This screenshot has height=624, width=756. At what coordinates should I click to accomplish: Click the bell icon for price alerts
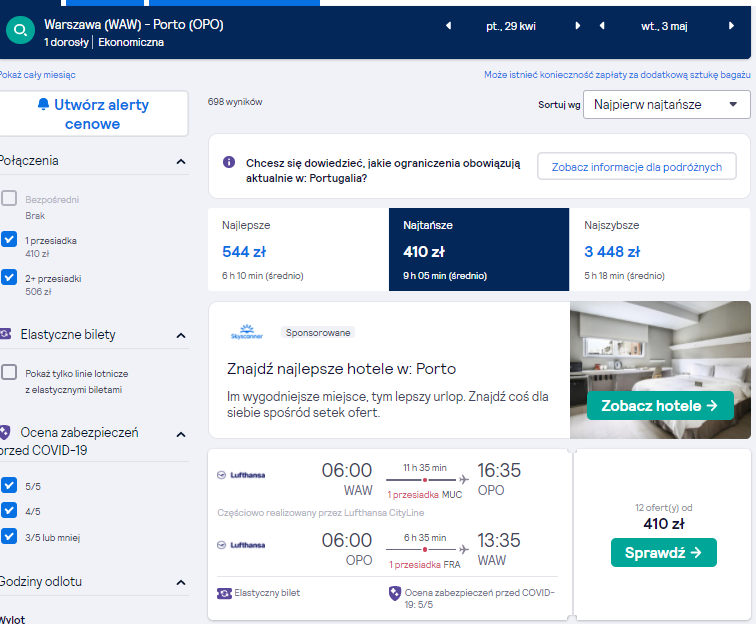(x=43, y=104)
